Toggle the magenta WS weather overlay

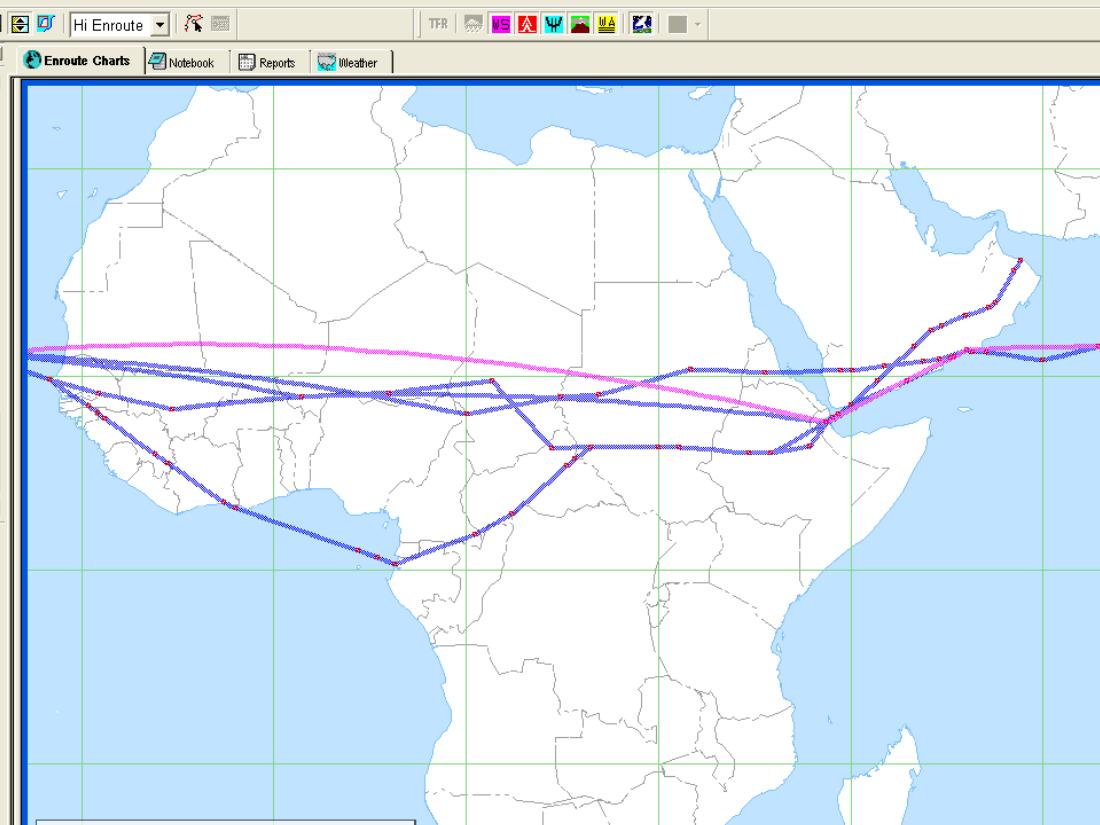pyautogui.click(x=500, y=25)
